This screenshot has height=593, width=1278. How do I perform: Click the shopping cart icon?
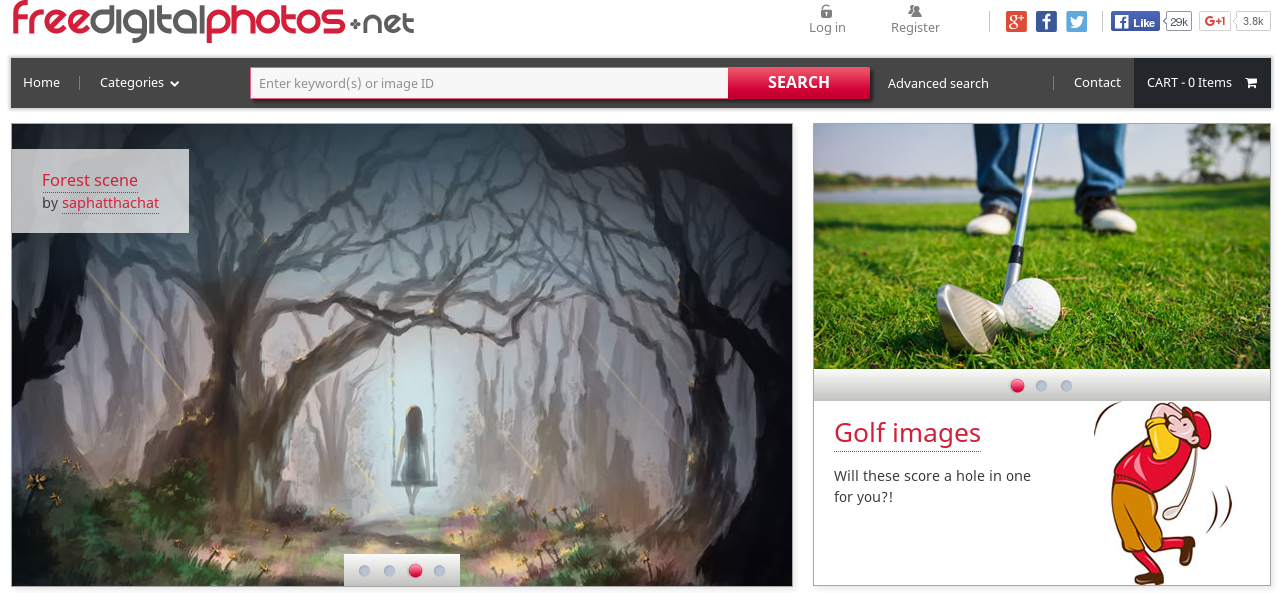tap(1251, 83)
